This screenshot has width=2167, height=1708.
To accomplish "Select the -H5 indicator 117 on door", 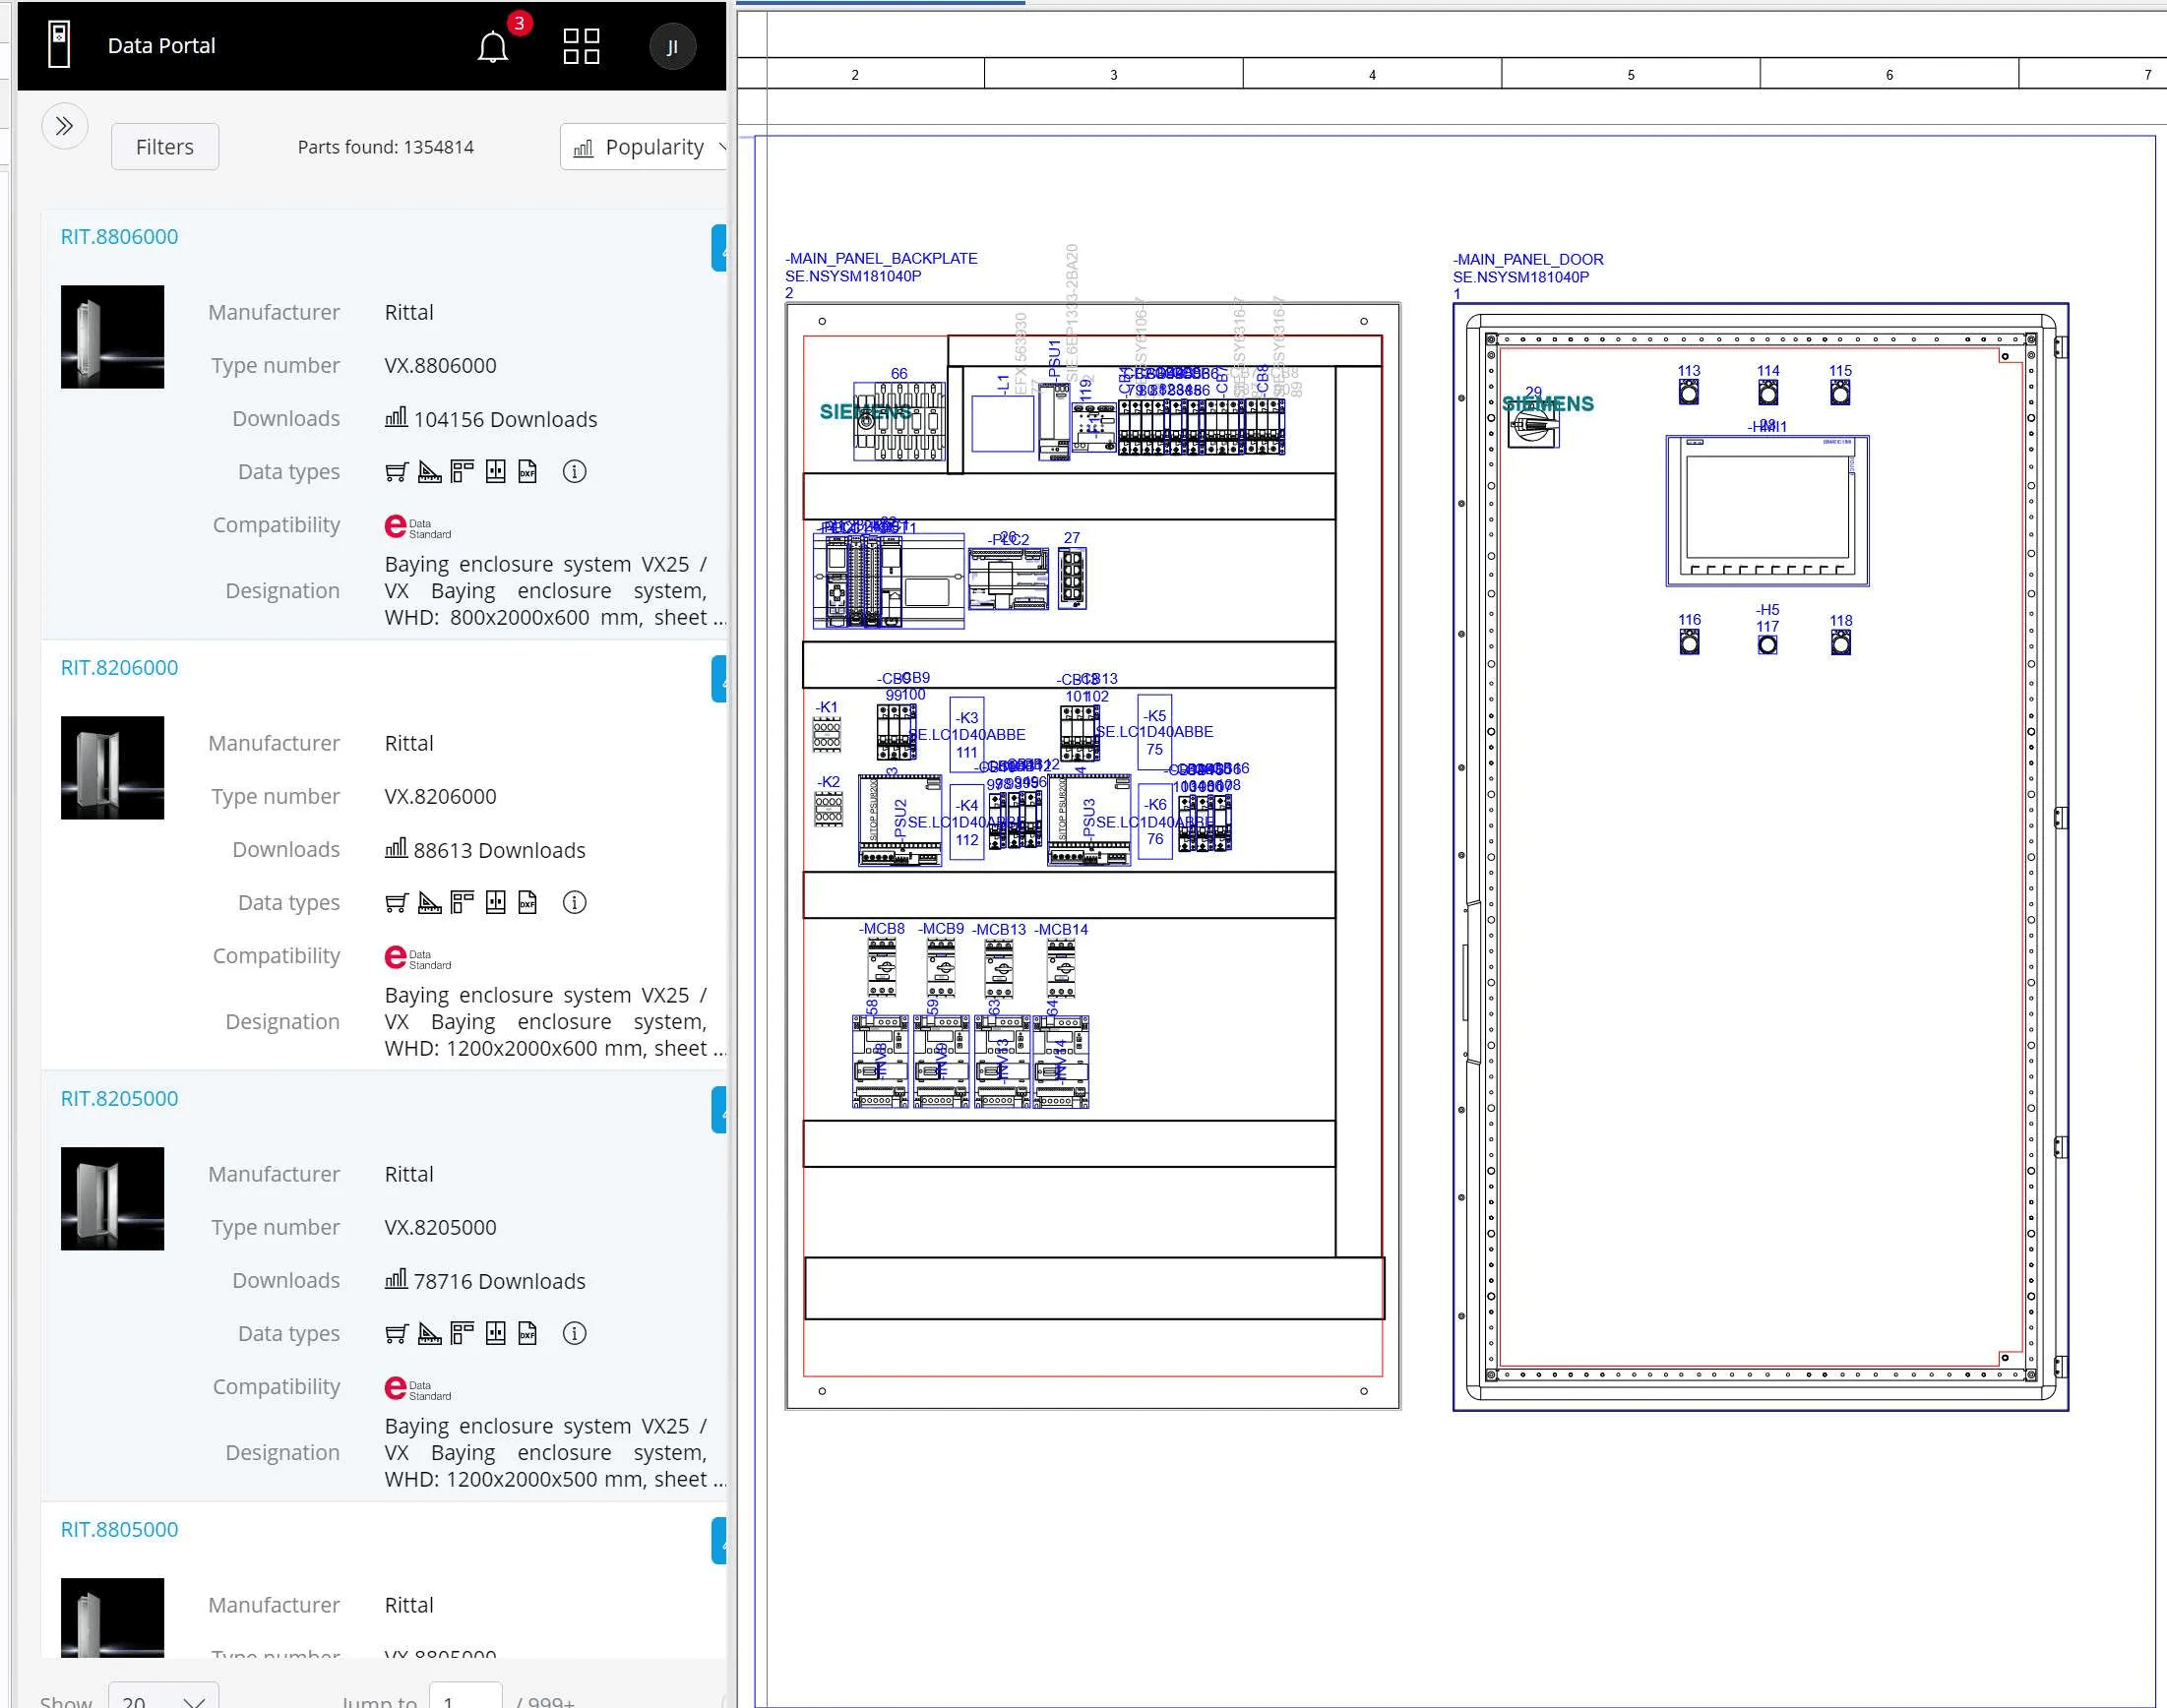I will coord(1768,644).
